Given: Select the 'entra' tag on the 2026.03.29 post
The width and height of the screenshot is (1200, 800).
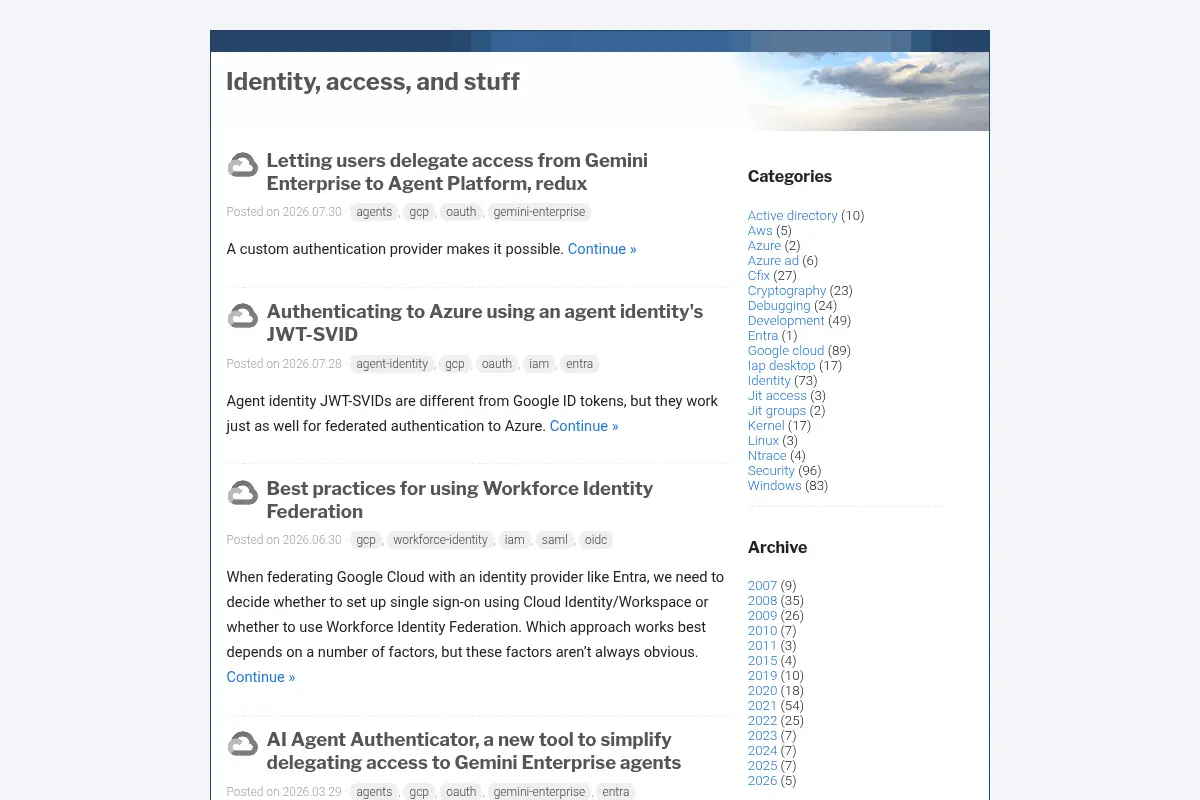Looking at the screenshot, I should (x=616, y=792).
